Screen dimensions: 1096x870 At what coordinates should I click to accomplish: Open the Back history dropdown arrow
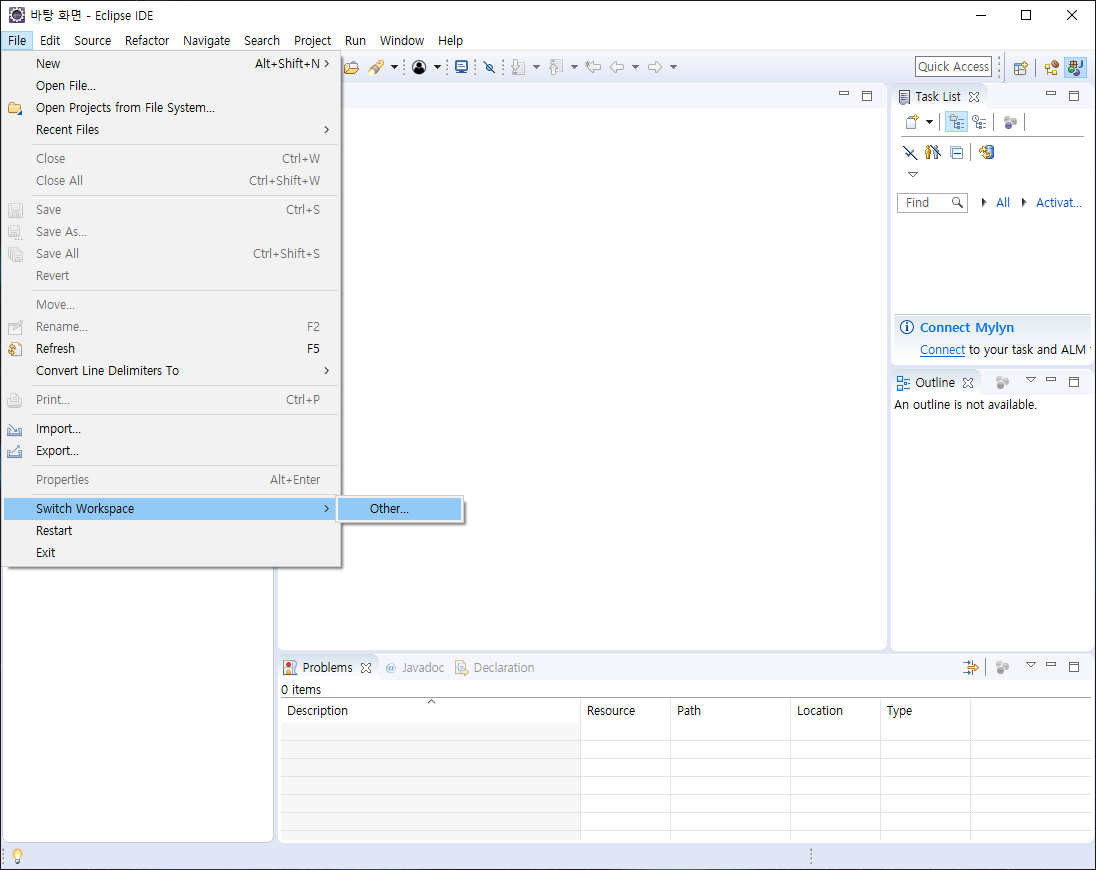635,67
